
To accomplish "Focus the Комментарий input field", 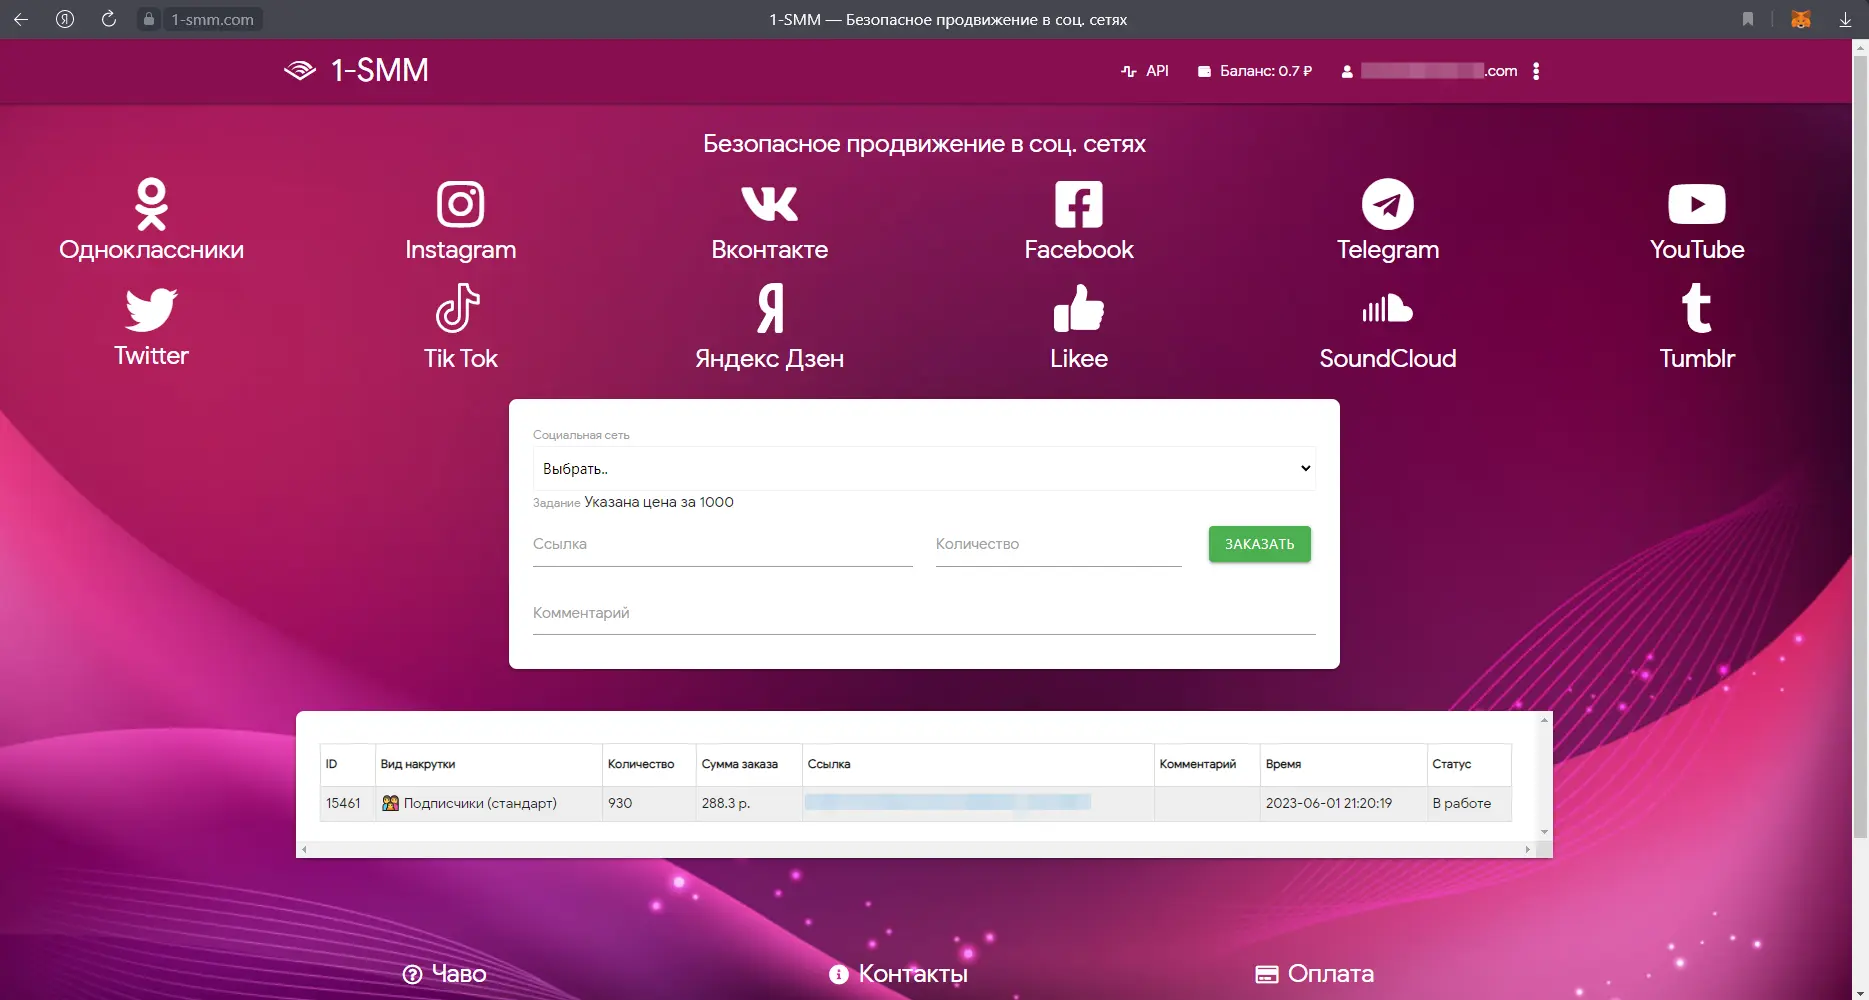I will (x=924, y=613).
